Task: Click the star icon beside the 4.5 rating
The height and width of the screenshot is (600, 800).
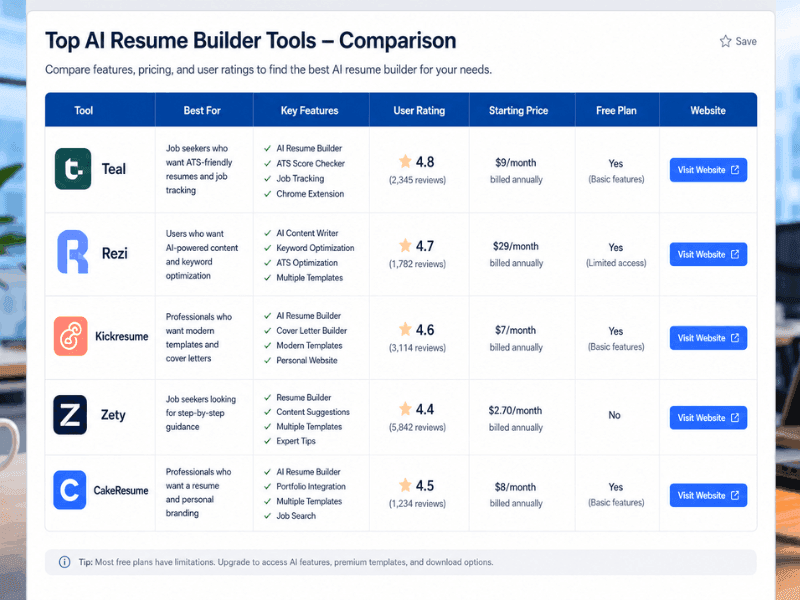Action: 405,485
